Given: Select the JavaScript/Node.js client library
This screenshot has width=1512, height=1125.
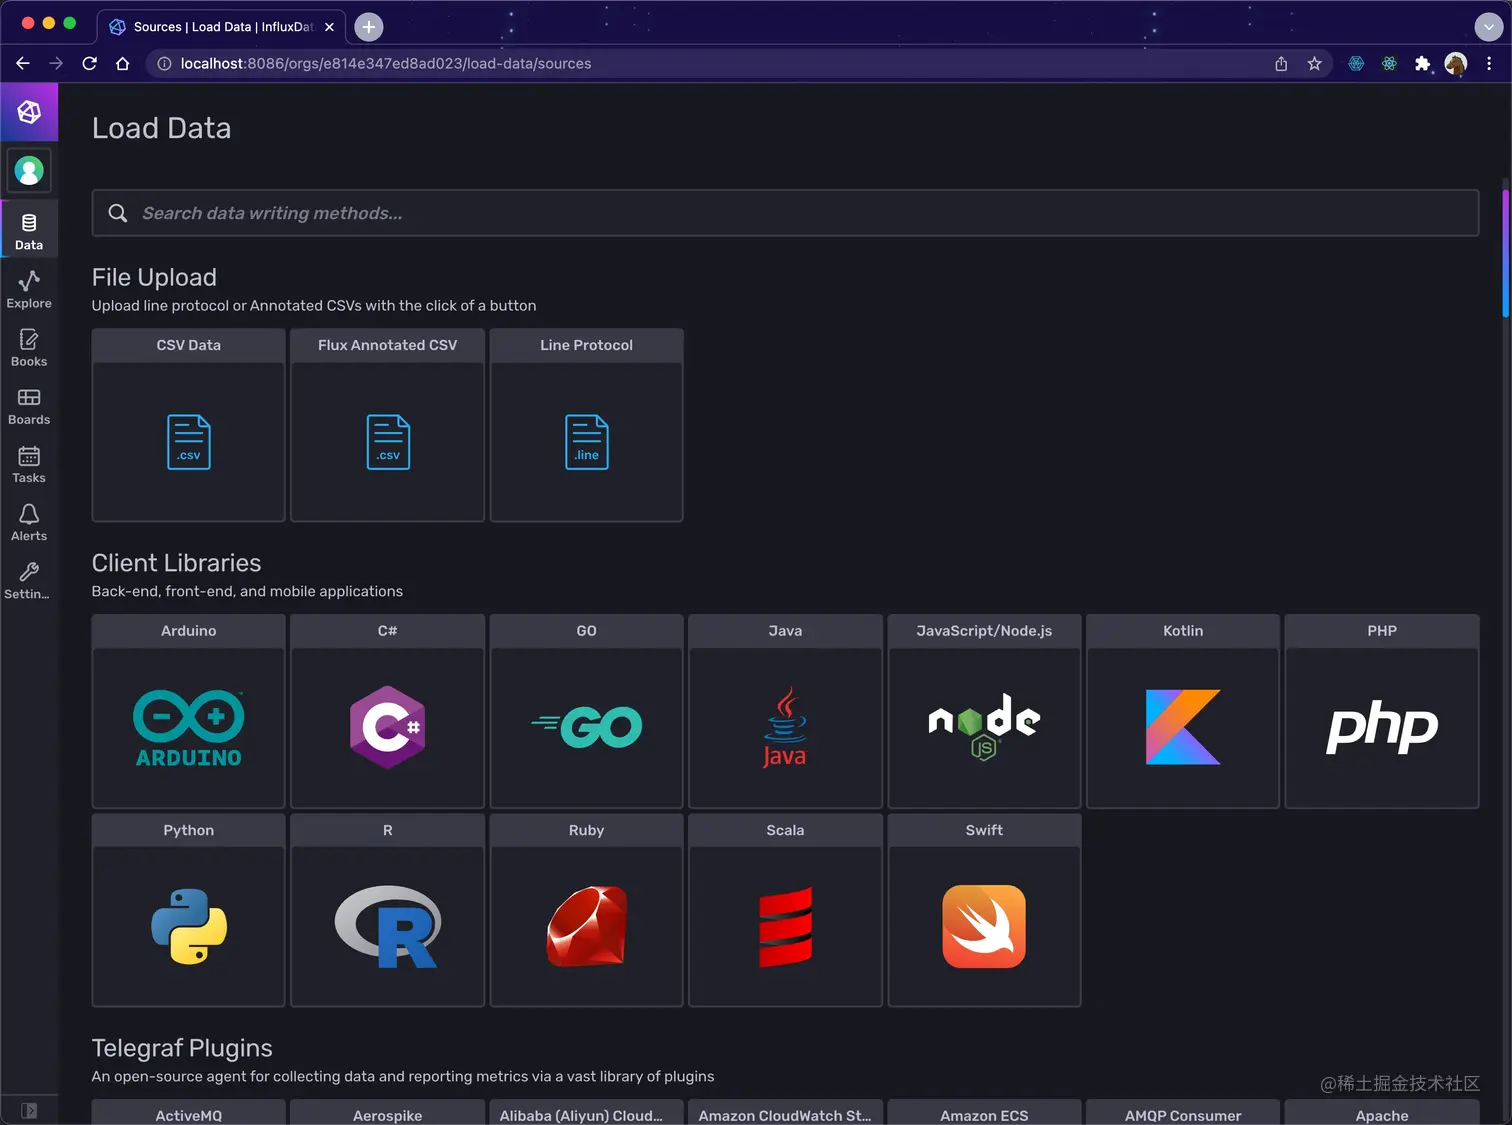Looking at the screenshot, I should pyautogui.click(x=983, y=712).
